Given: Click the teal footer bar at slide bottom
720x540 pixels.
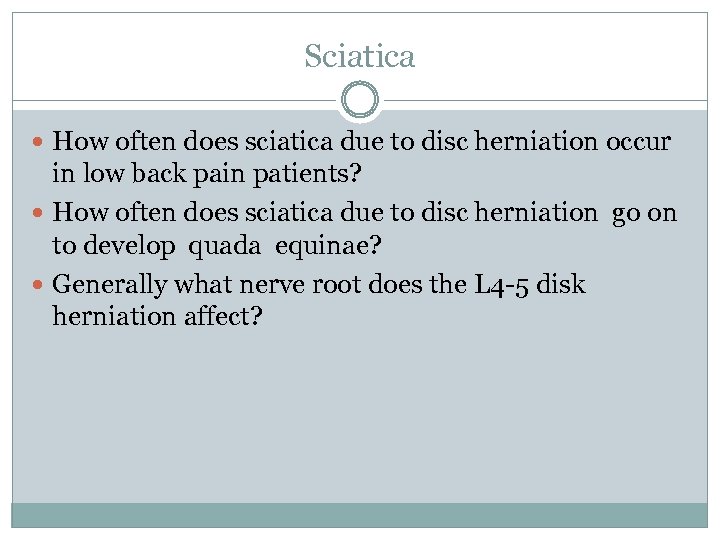Looking at the screenshot, I should pos(360,514).
